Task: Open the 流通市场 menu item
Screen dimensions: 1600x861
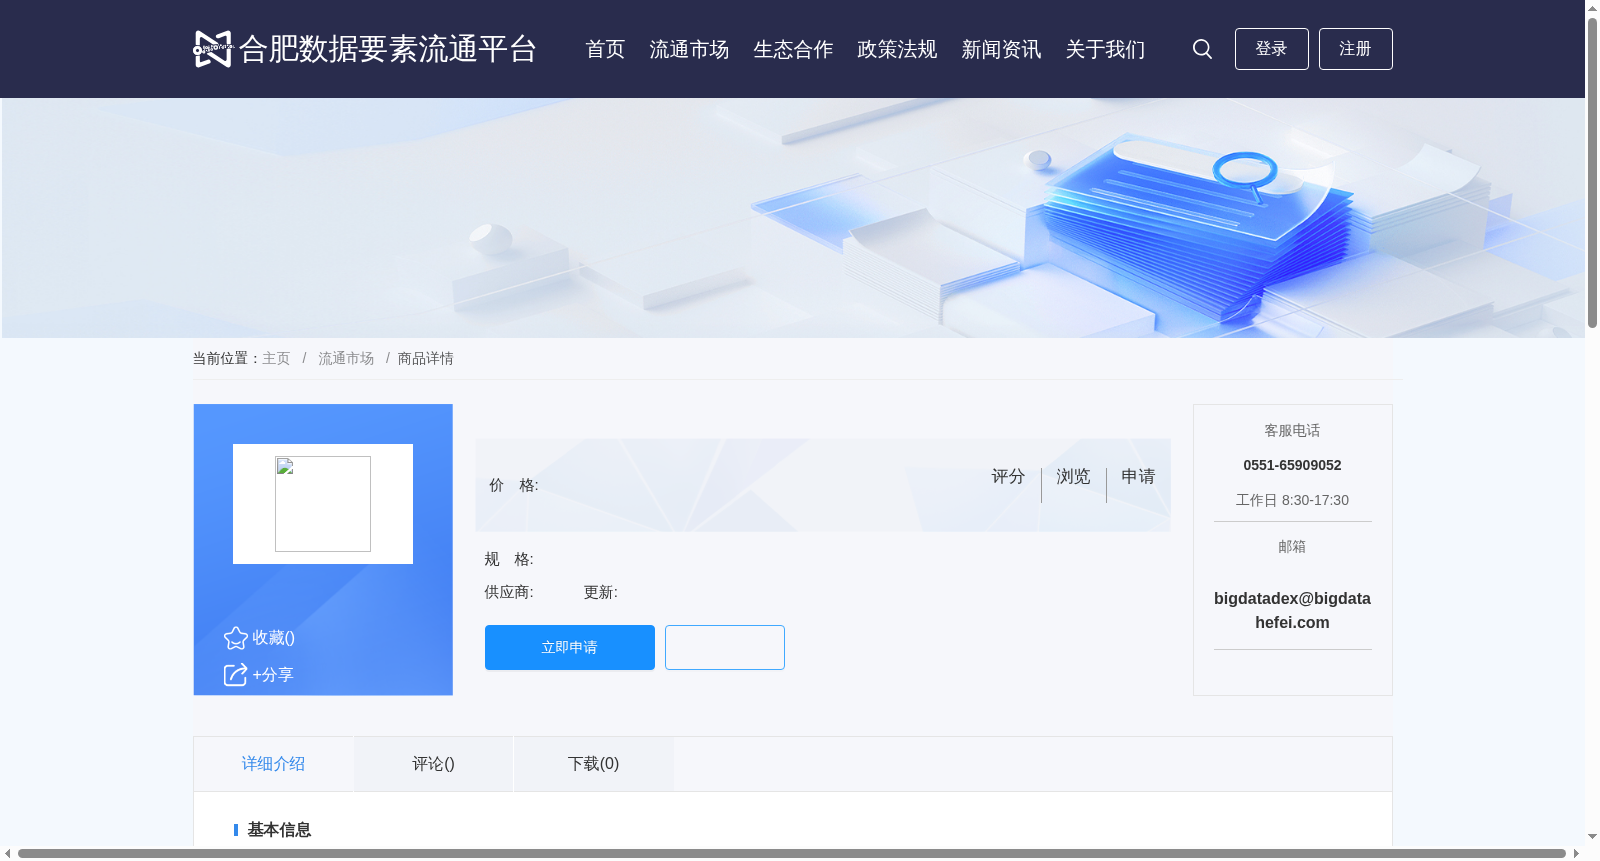Action: click(x=689, y=49)
